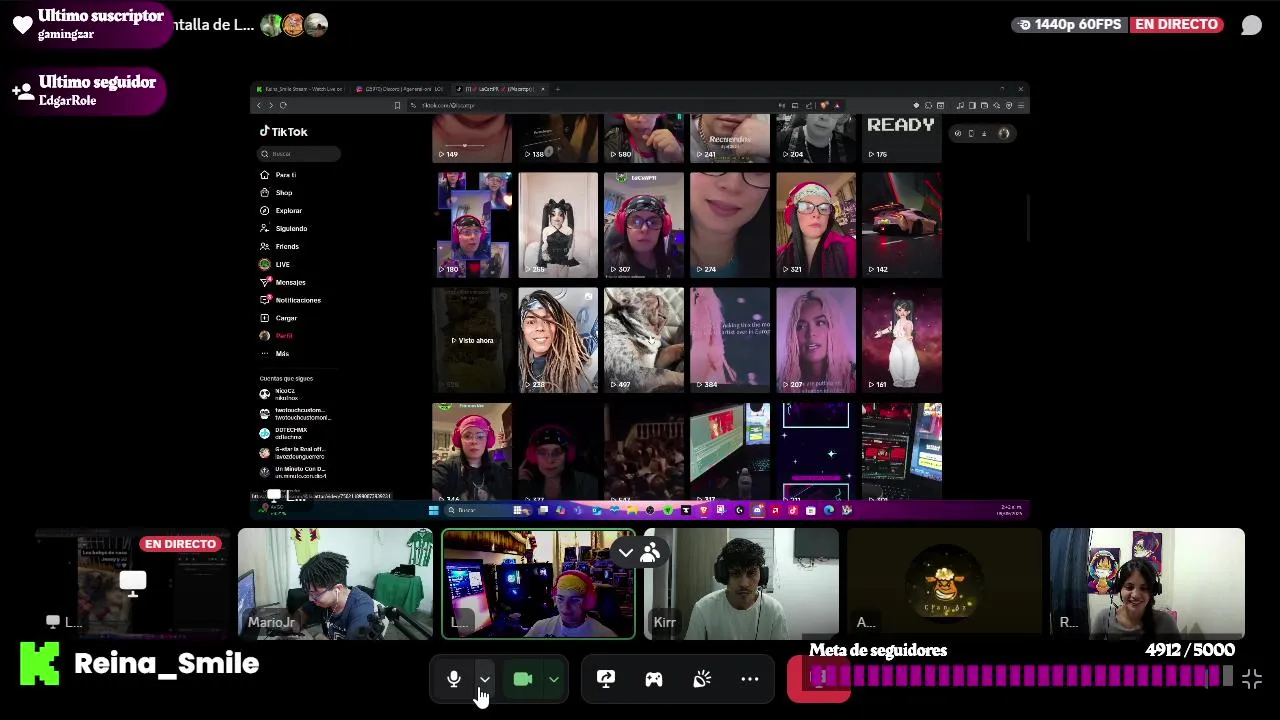This screenshot has width=1280, height=720.
Task: Open the READY video with 175 views
Action: point(902,138)
